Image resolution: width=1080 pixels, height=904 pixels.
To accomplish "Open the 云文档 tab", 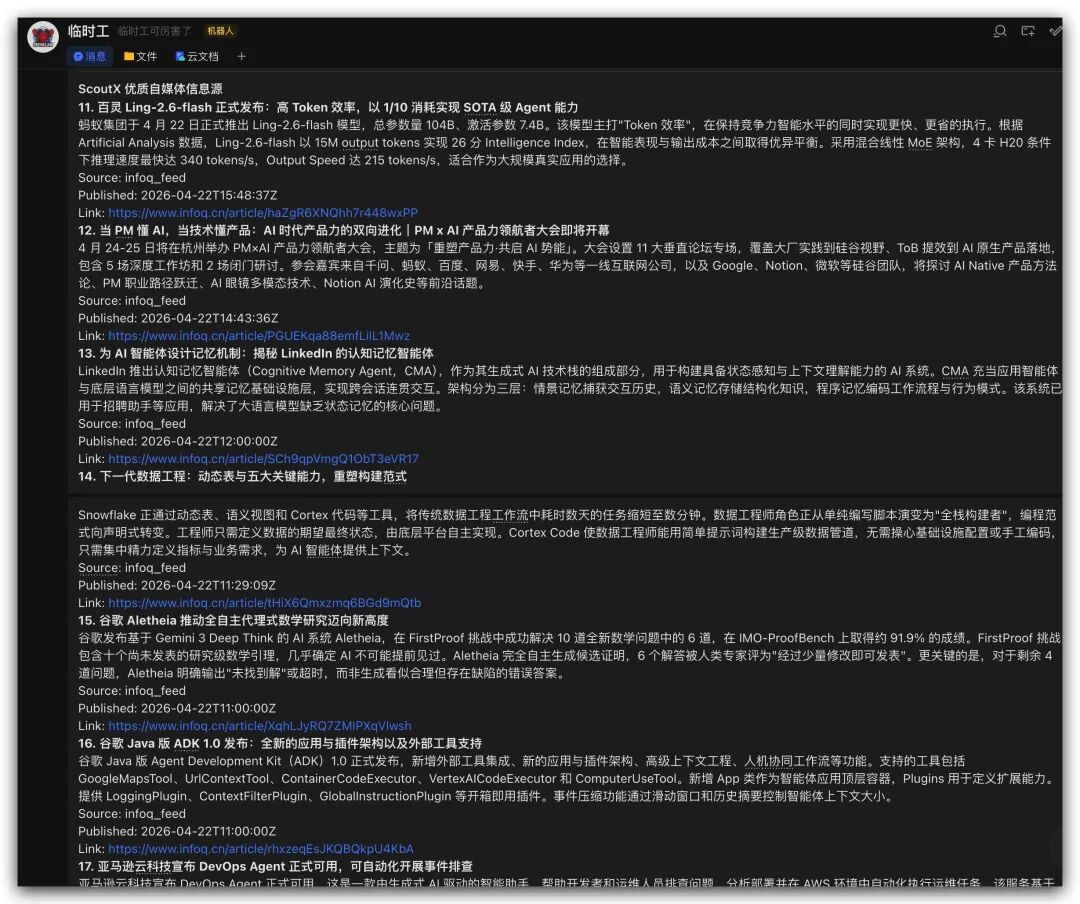I will [x=196, y=56].
